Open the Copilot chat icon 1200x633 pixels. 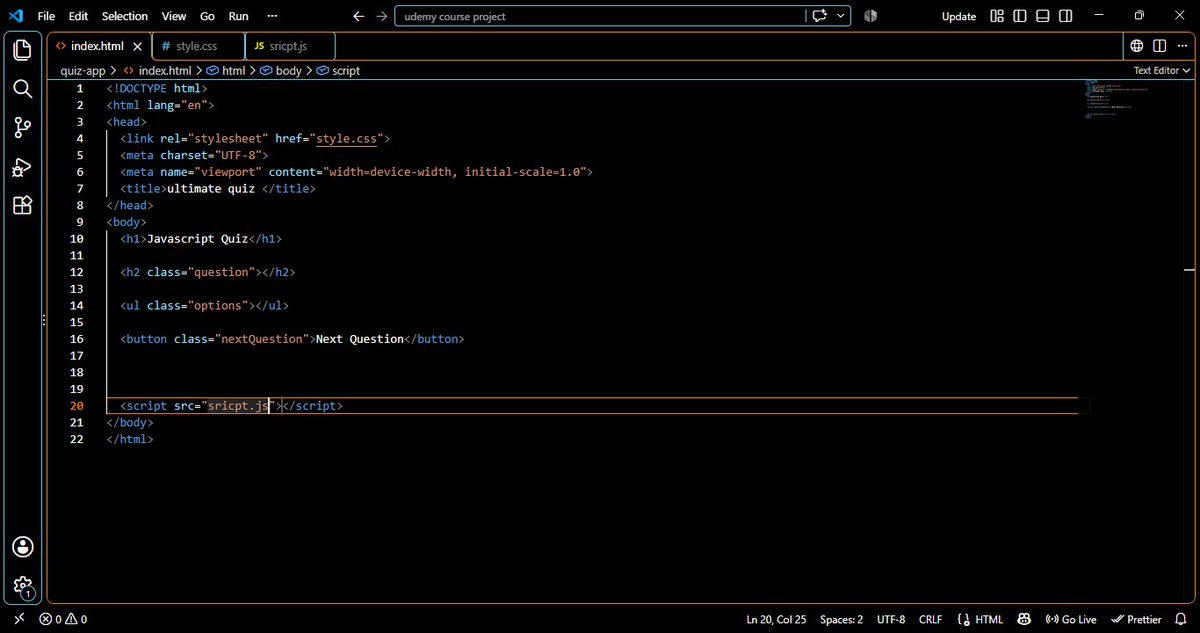point(821,16)
